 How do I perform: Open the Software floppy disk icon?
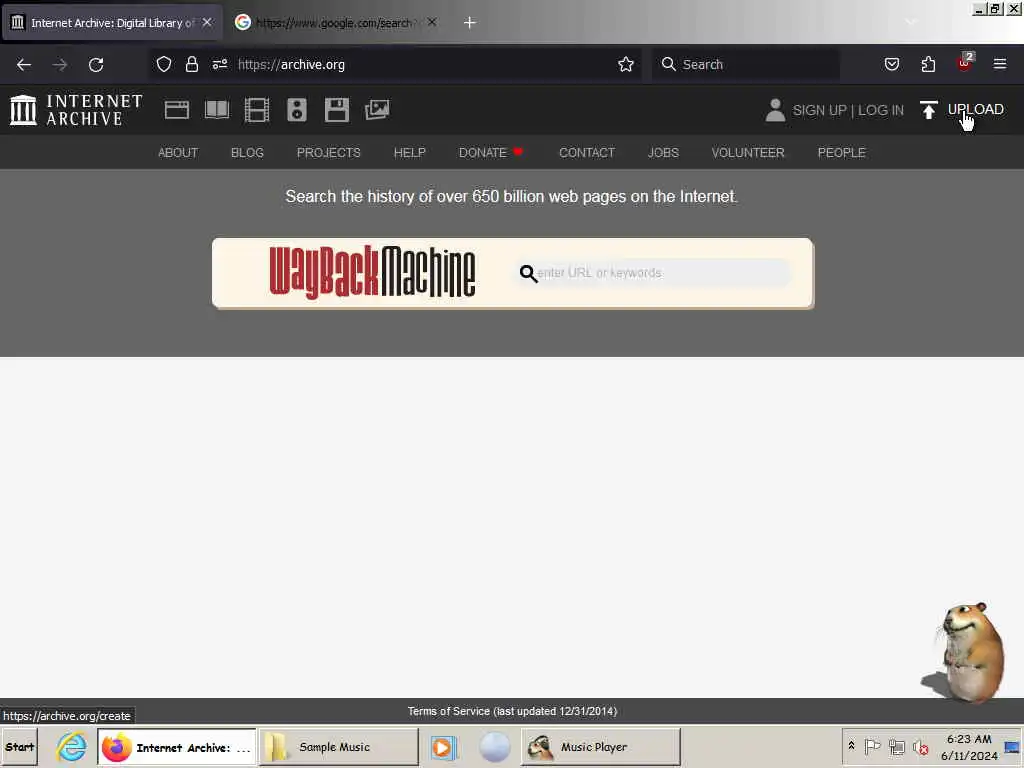point(337,110)
